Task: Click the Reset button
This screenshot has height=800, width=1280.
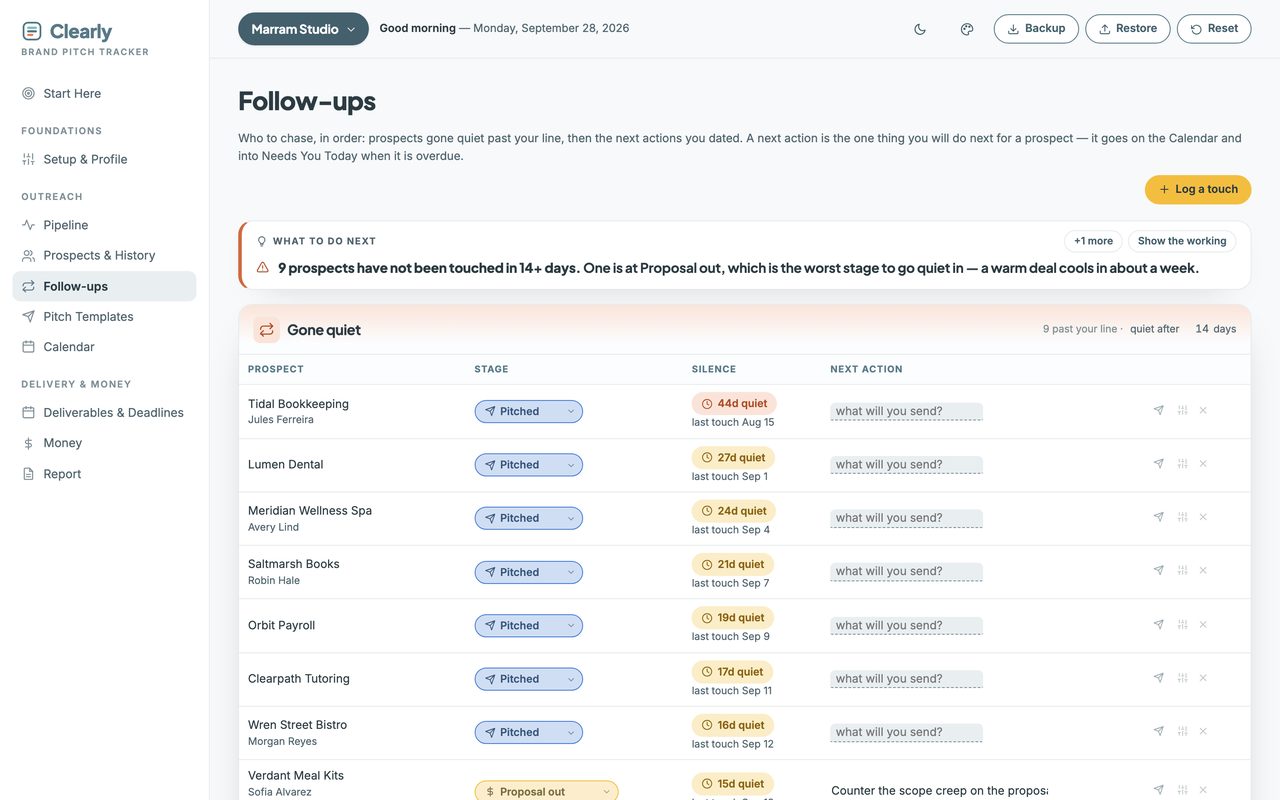Action: [1214, 29]
